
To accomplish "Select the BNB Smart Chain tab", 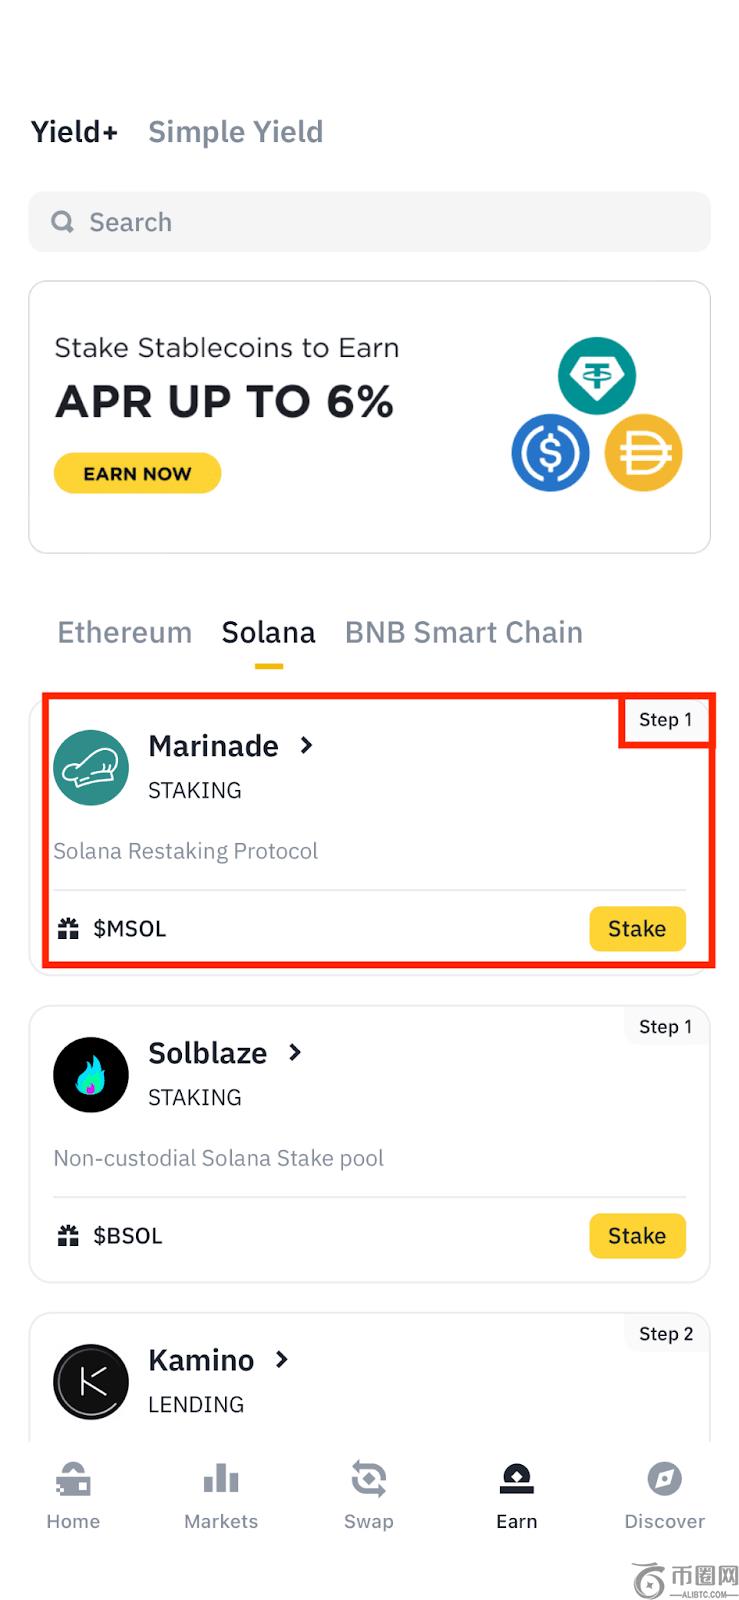I will (463, 632).
